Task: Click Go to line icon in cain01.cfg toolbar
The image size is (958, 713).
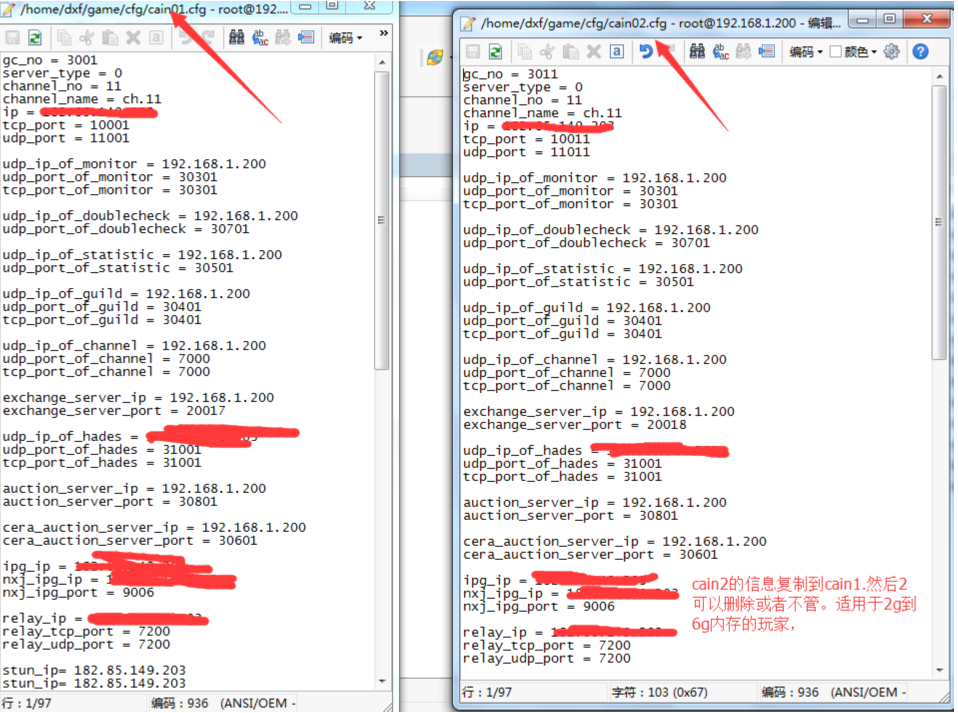Action: [306, 37]
